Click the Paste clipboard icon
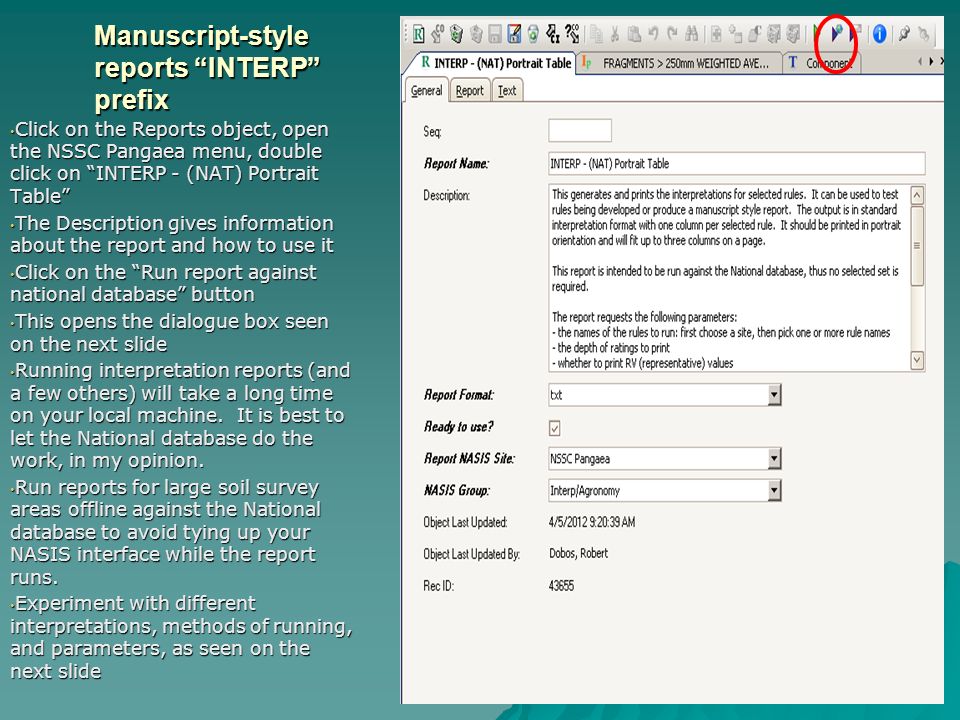 635,35
